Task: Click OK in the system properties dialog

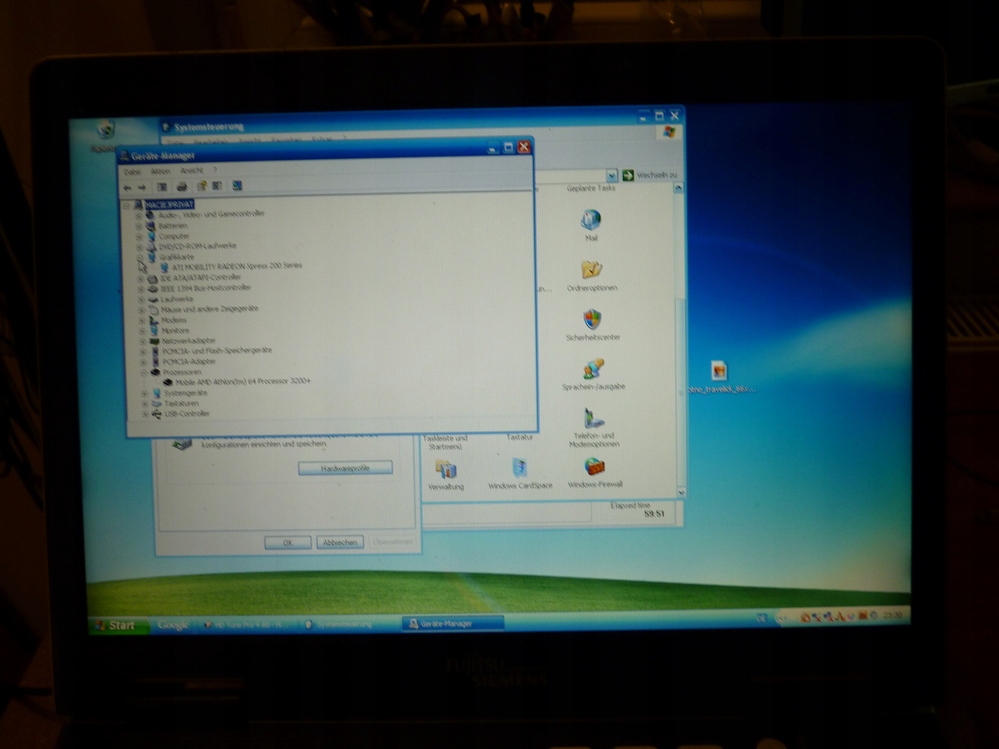Action: (288, 543)
